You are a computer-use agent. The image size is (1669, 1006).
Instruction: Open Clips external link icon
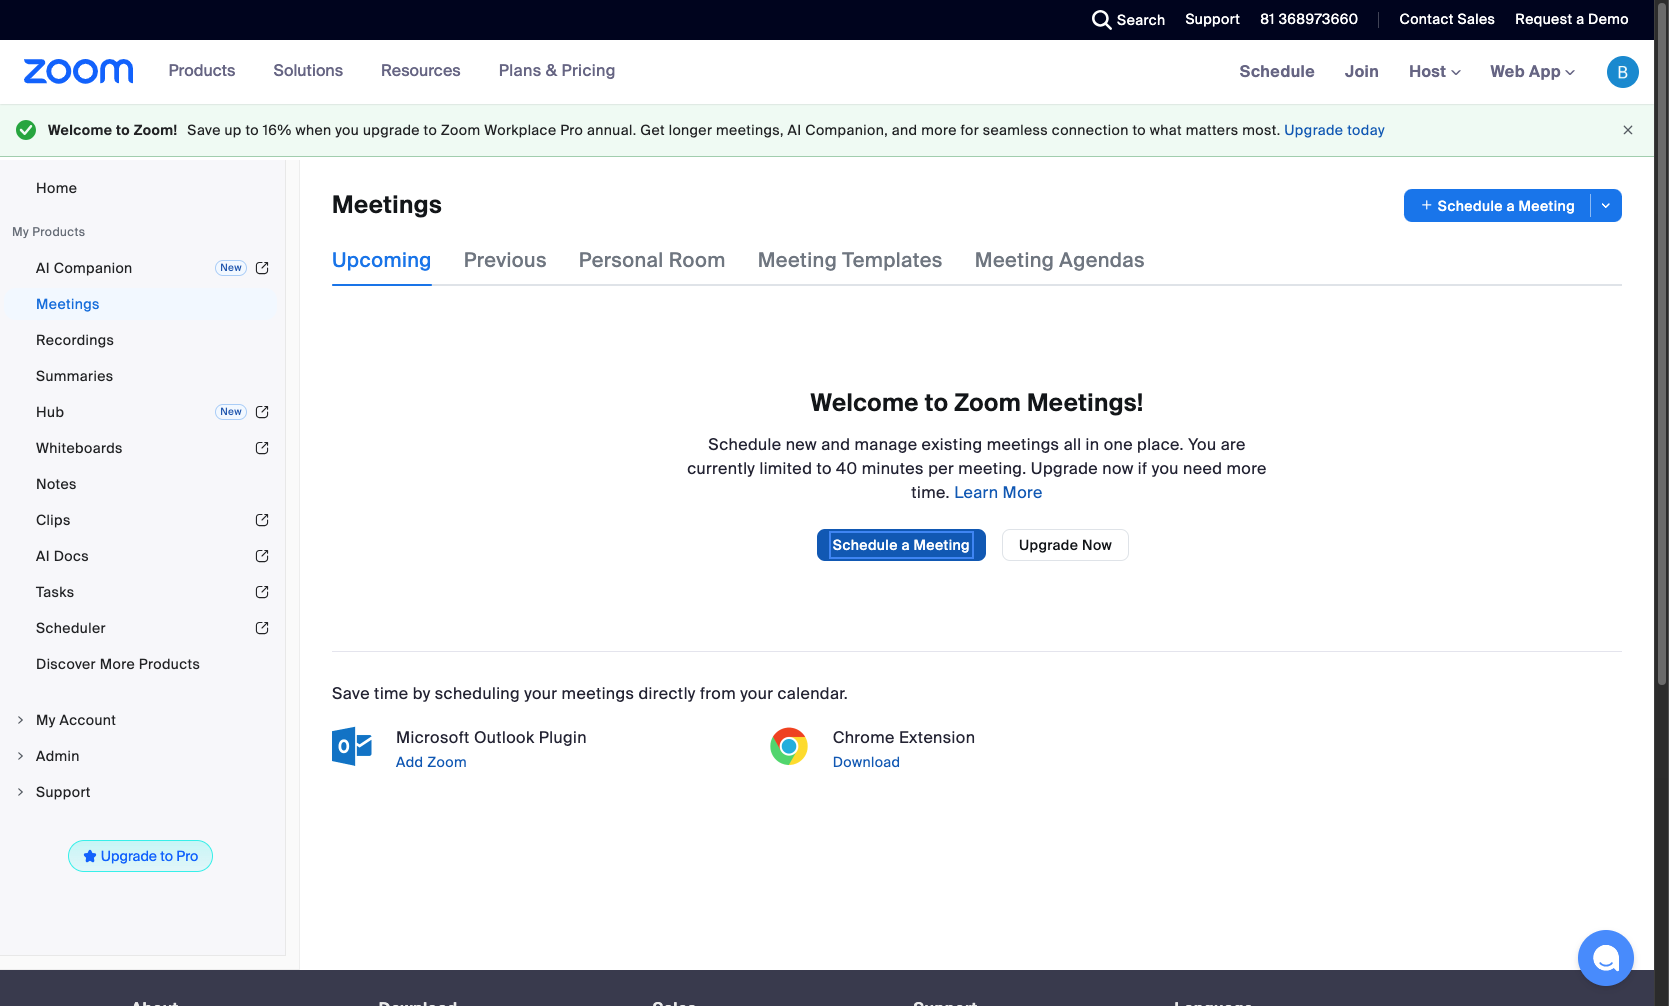tap(262, 520)
